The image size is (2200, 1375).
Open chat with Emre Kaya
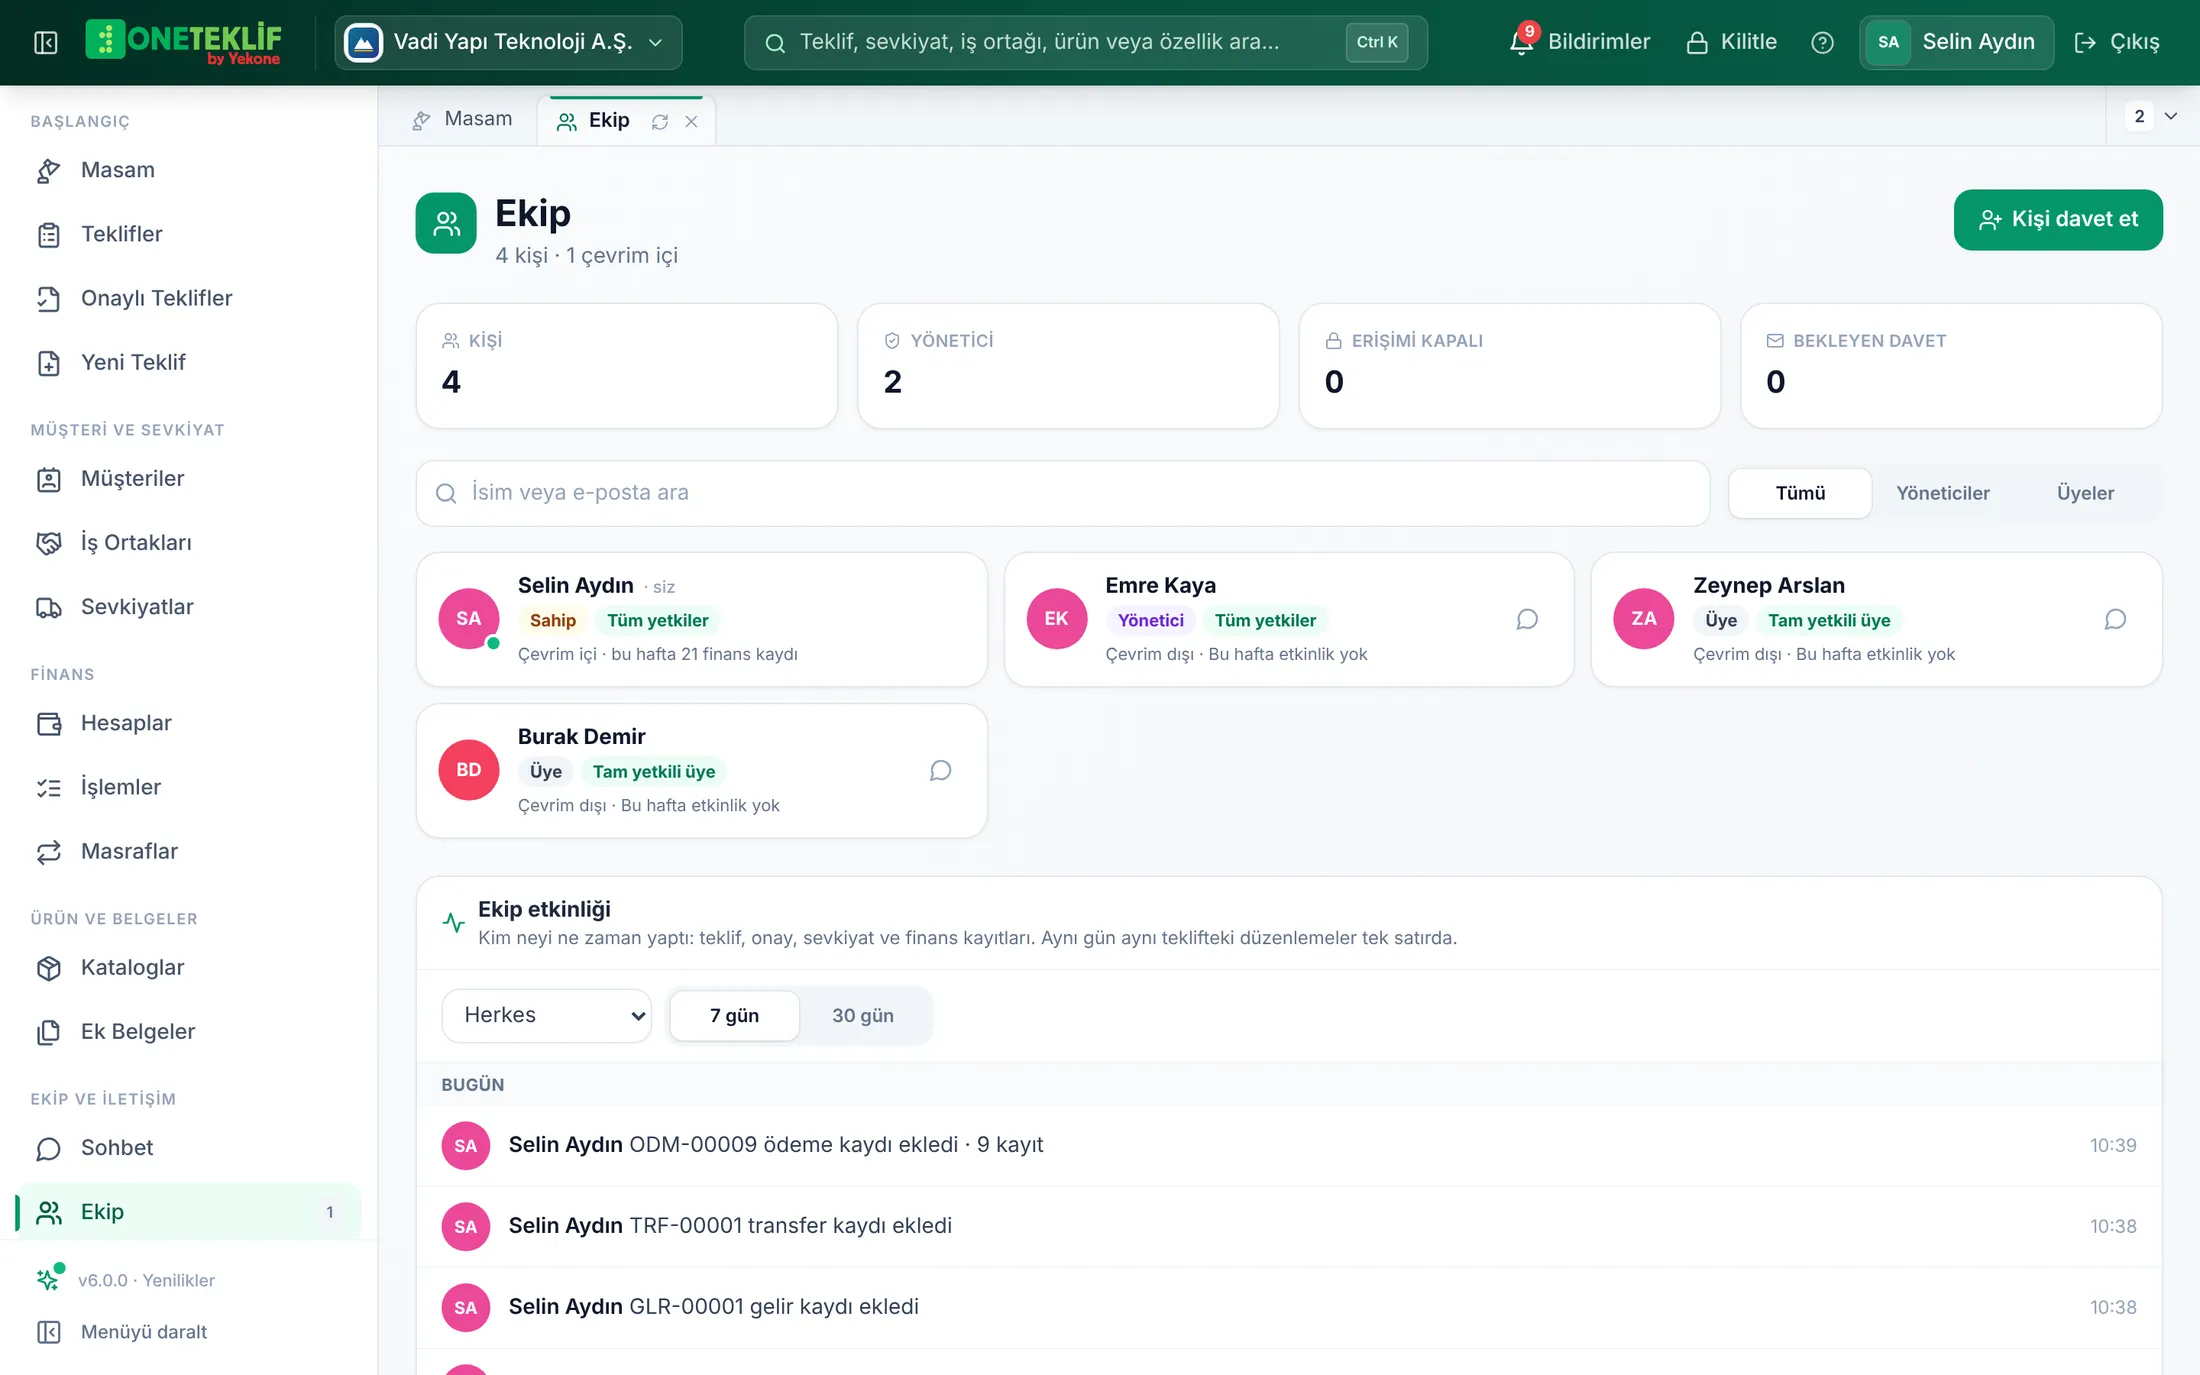click(x=1527, y=619)
